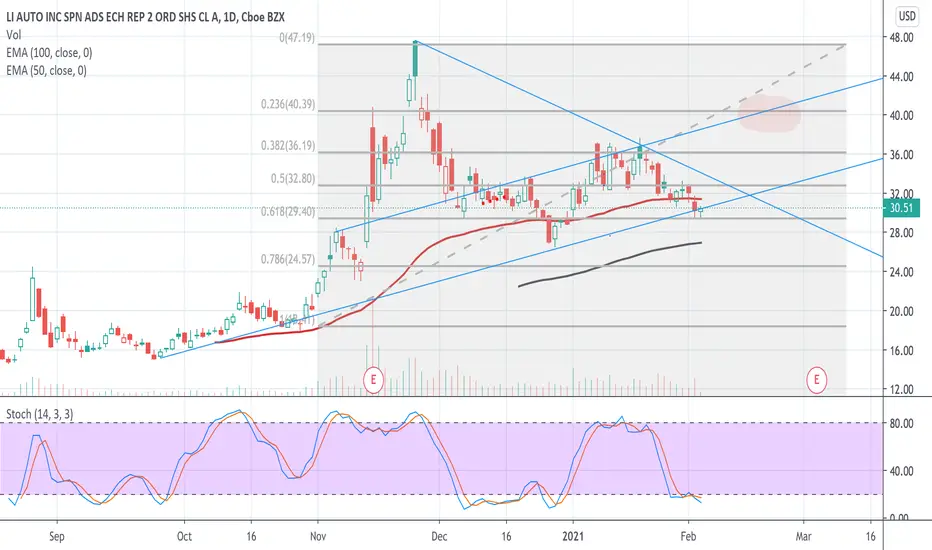Click the Sep date axis label
Image resolution: width=932 pixels, height=550 pixels.
pos(56,536)
